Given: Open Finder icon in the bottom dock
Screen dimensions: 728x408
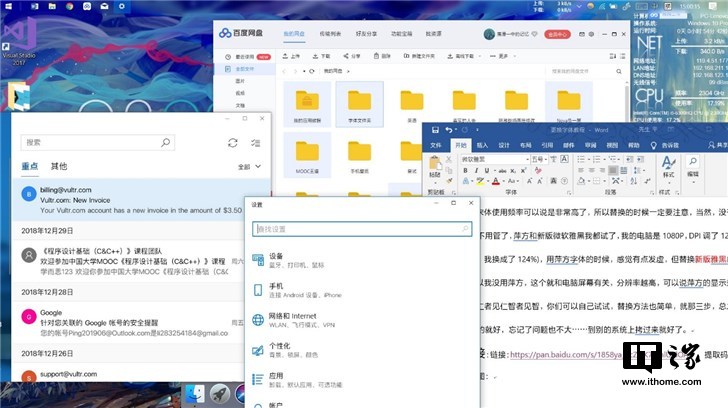Looking at the screenshot, I should tap(195, 395).
